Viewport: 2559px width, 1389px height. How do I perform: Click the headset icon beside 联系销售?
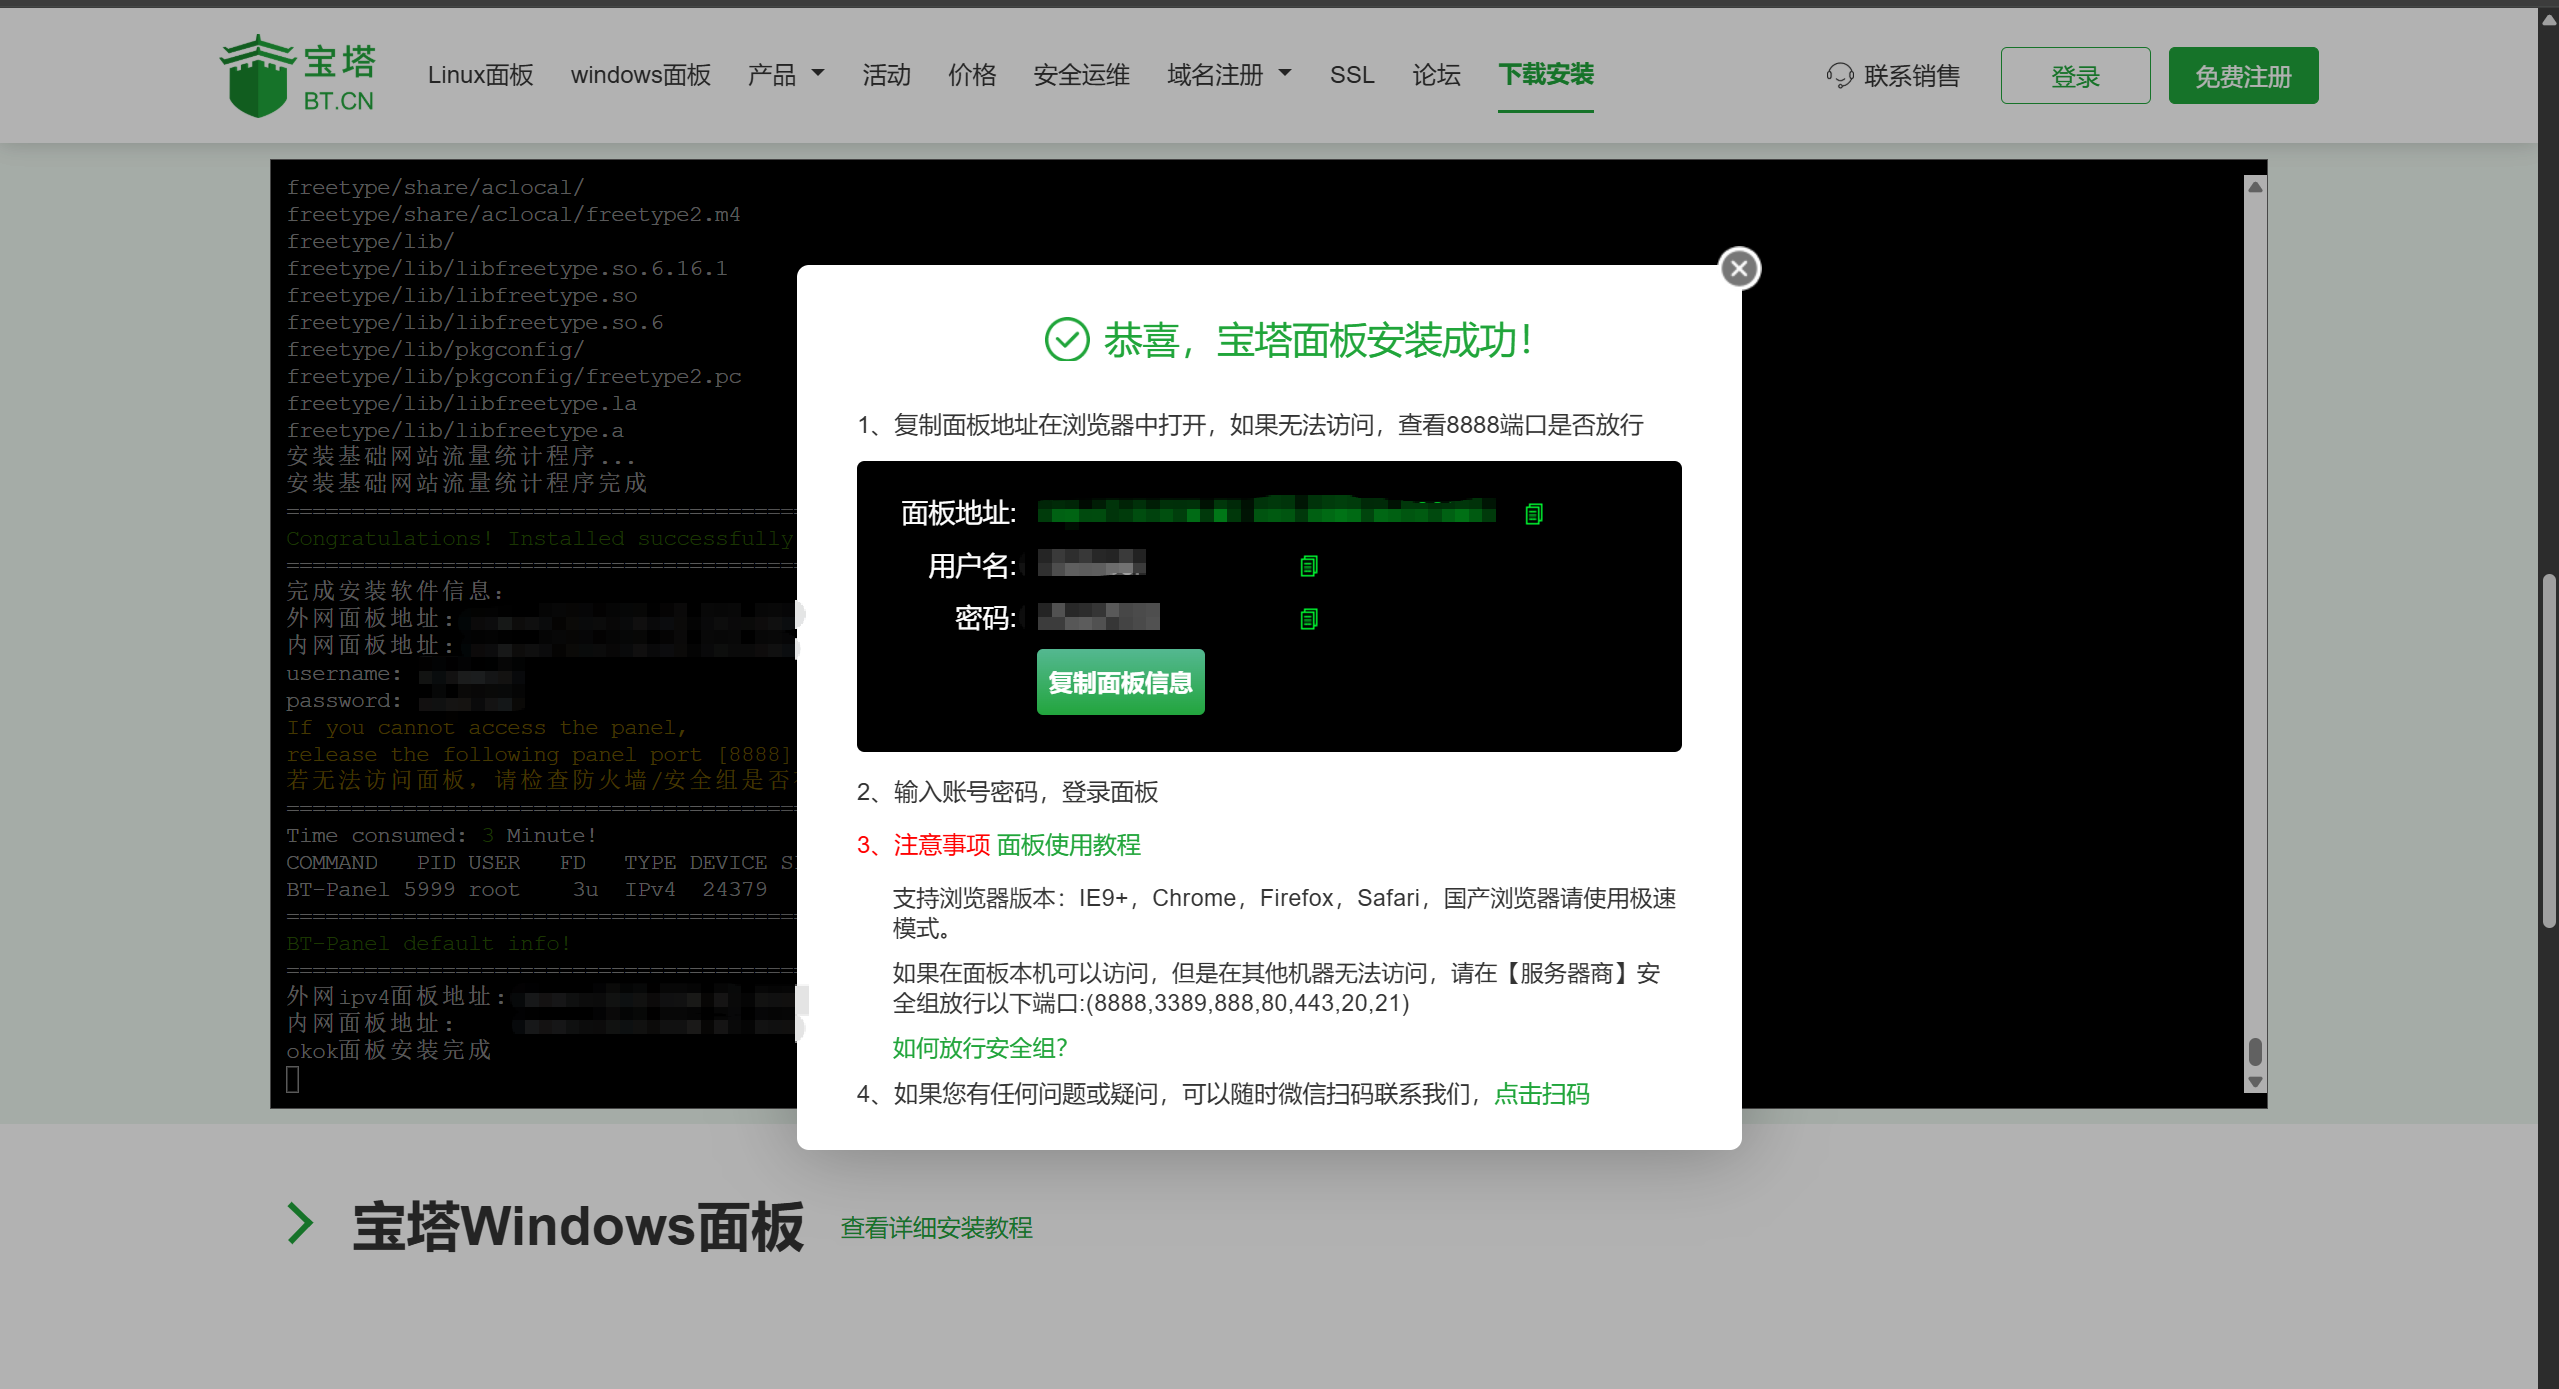(x=1839, y=76)
